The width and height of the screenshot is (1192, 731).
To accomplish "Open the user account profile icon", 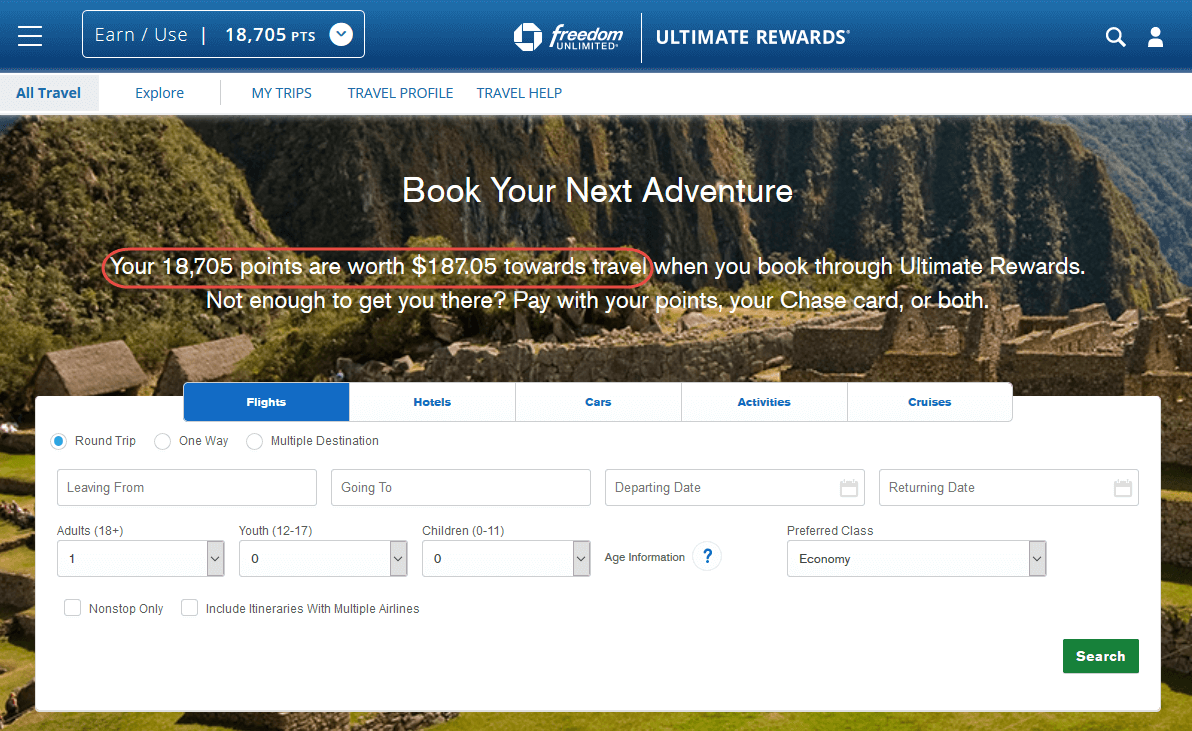I will pyautogui.click(x=1156, y=36).
